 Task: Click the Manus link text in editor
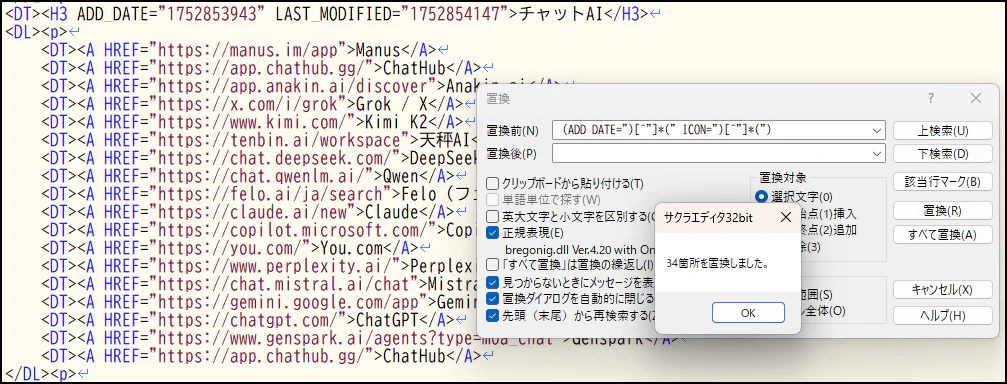coord(377,49)
